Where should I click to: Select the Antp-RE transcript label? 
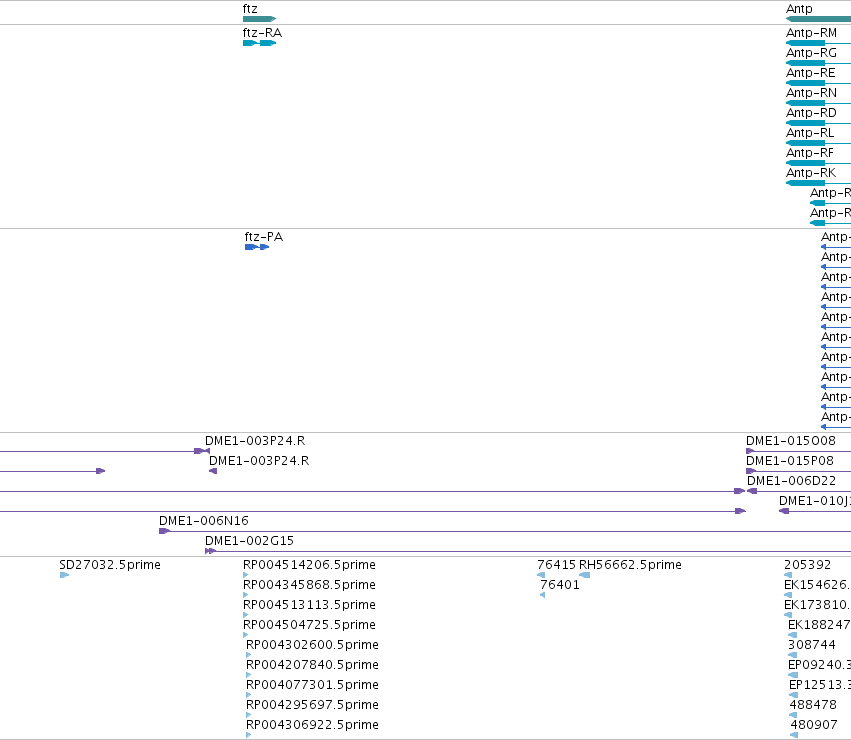point(811,73)
